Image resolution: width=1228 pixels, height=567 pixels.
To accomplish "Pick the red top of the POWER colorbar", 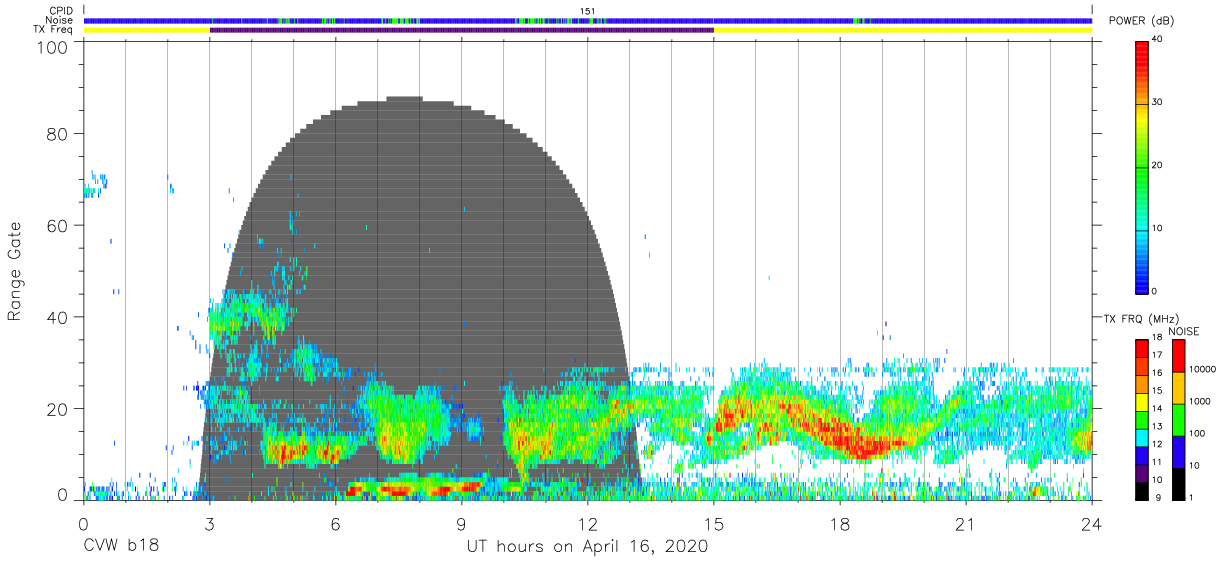I will [x=1141, y=52].
